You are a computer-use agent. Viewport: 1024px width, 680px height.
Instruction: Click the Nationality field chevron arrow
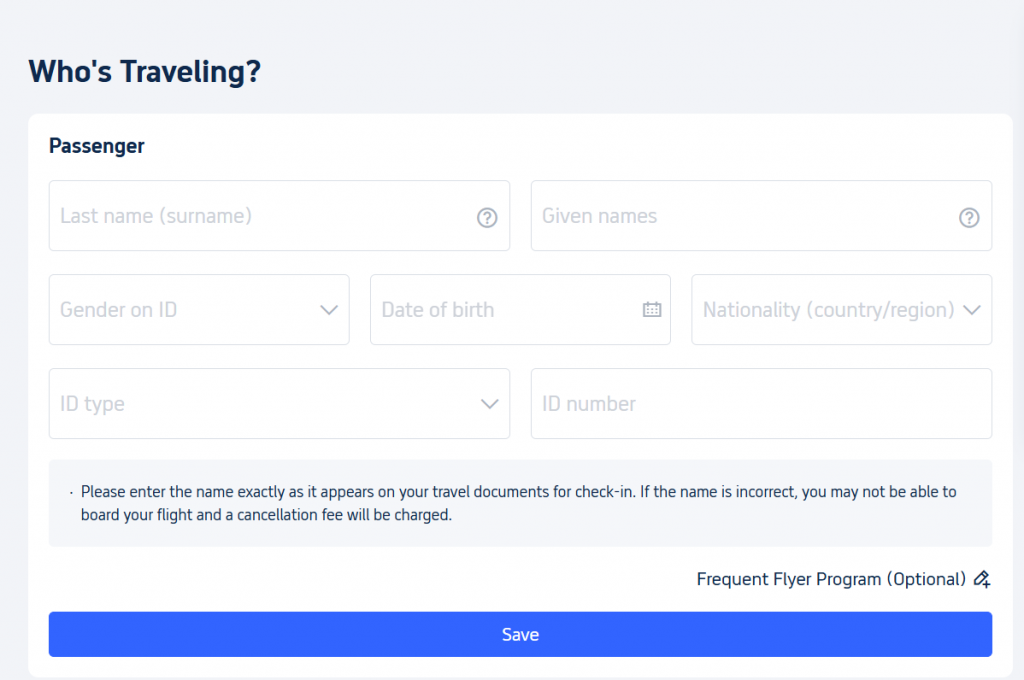tap(972, 310)
